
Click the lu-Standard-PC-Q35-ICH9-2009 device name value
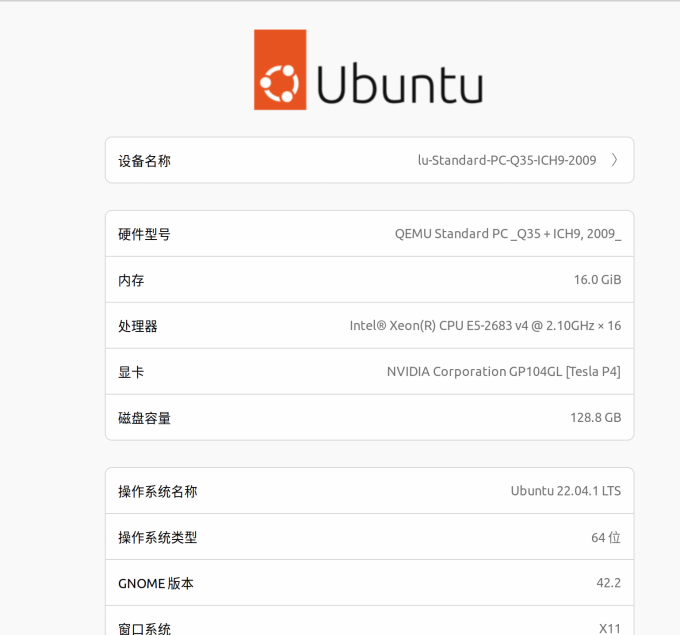(x=507, y=160)
